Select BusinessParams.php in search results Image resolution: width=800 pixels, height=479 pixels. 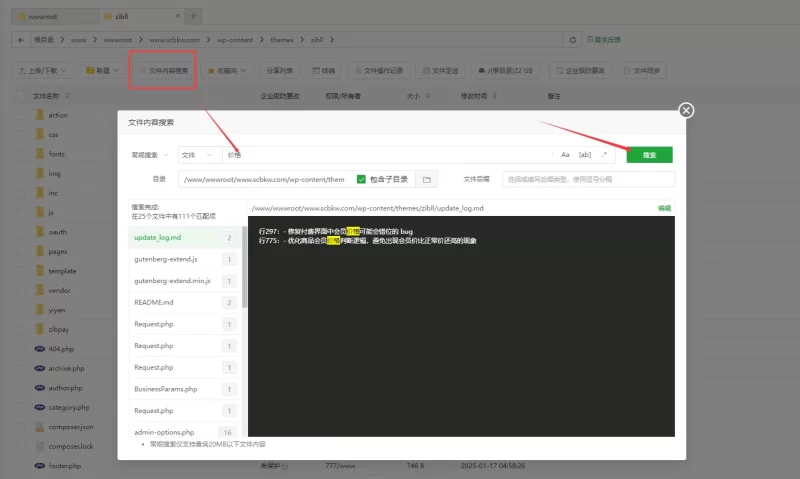click(184, 389)
